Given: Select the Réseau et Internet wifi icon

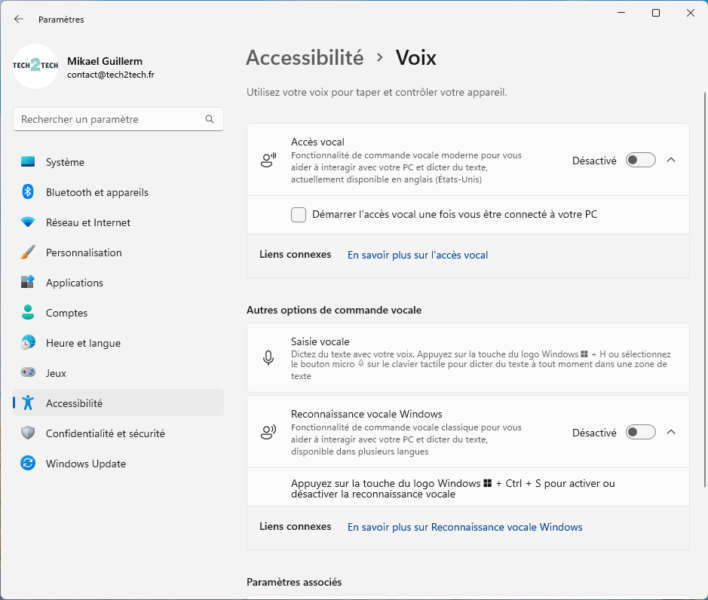Looking at the screenshot, I should (x=28, y=222).
